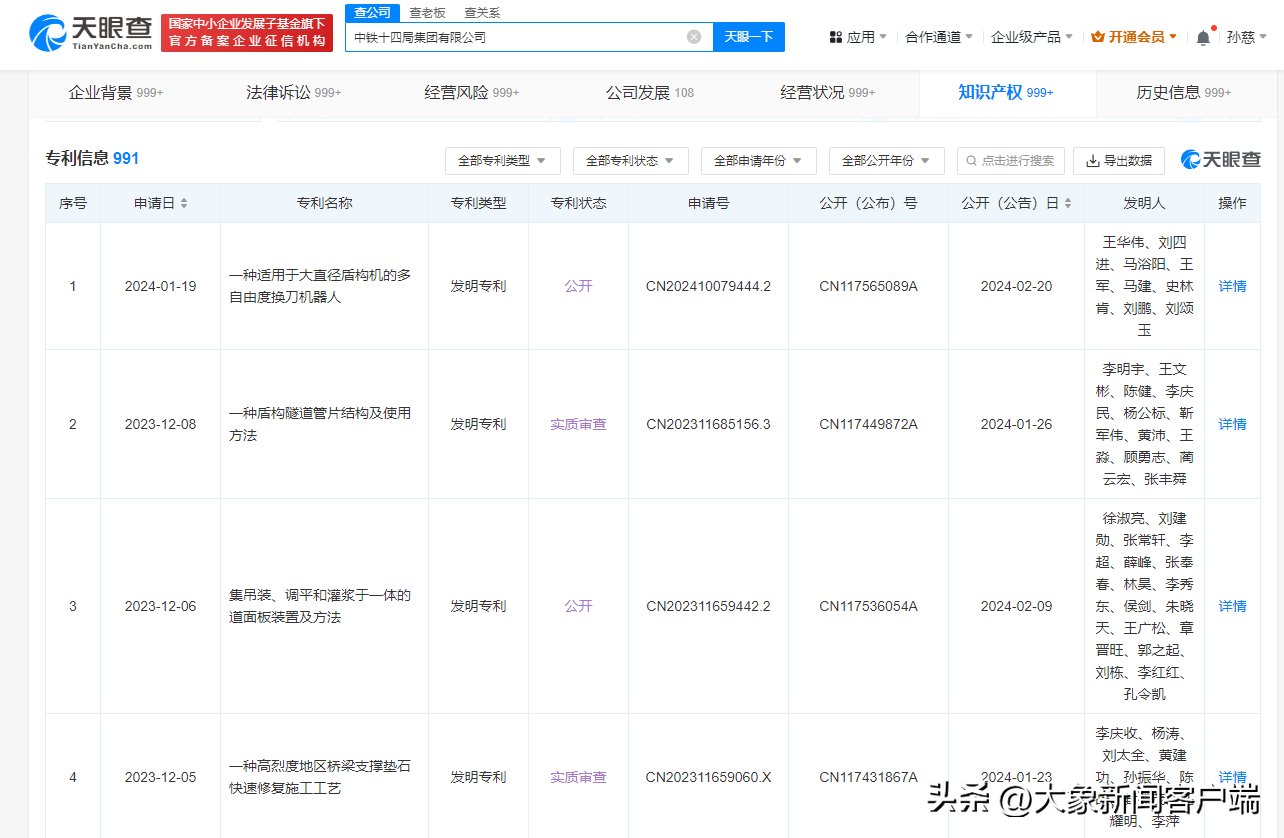Open the 全部专利状态 dropdown
1284x838 pixels.
630,160
